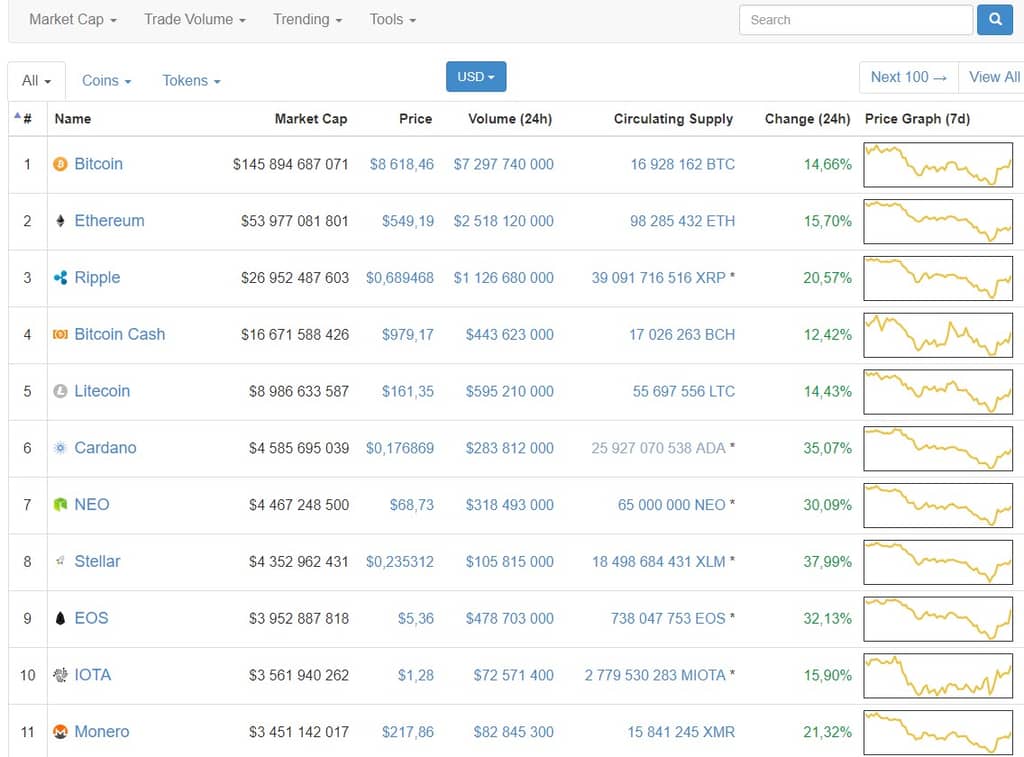Screen dimensions: 1024x757
Task: Open IOTA 7-day price graph
Action: click(x=938, y=675)
